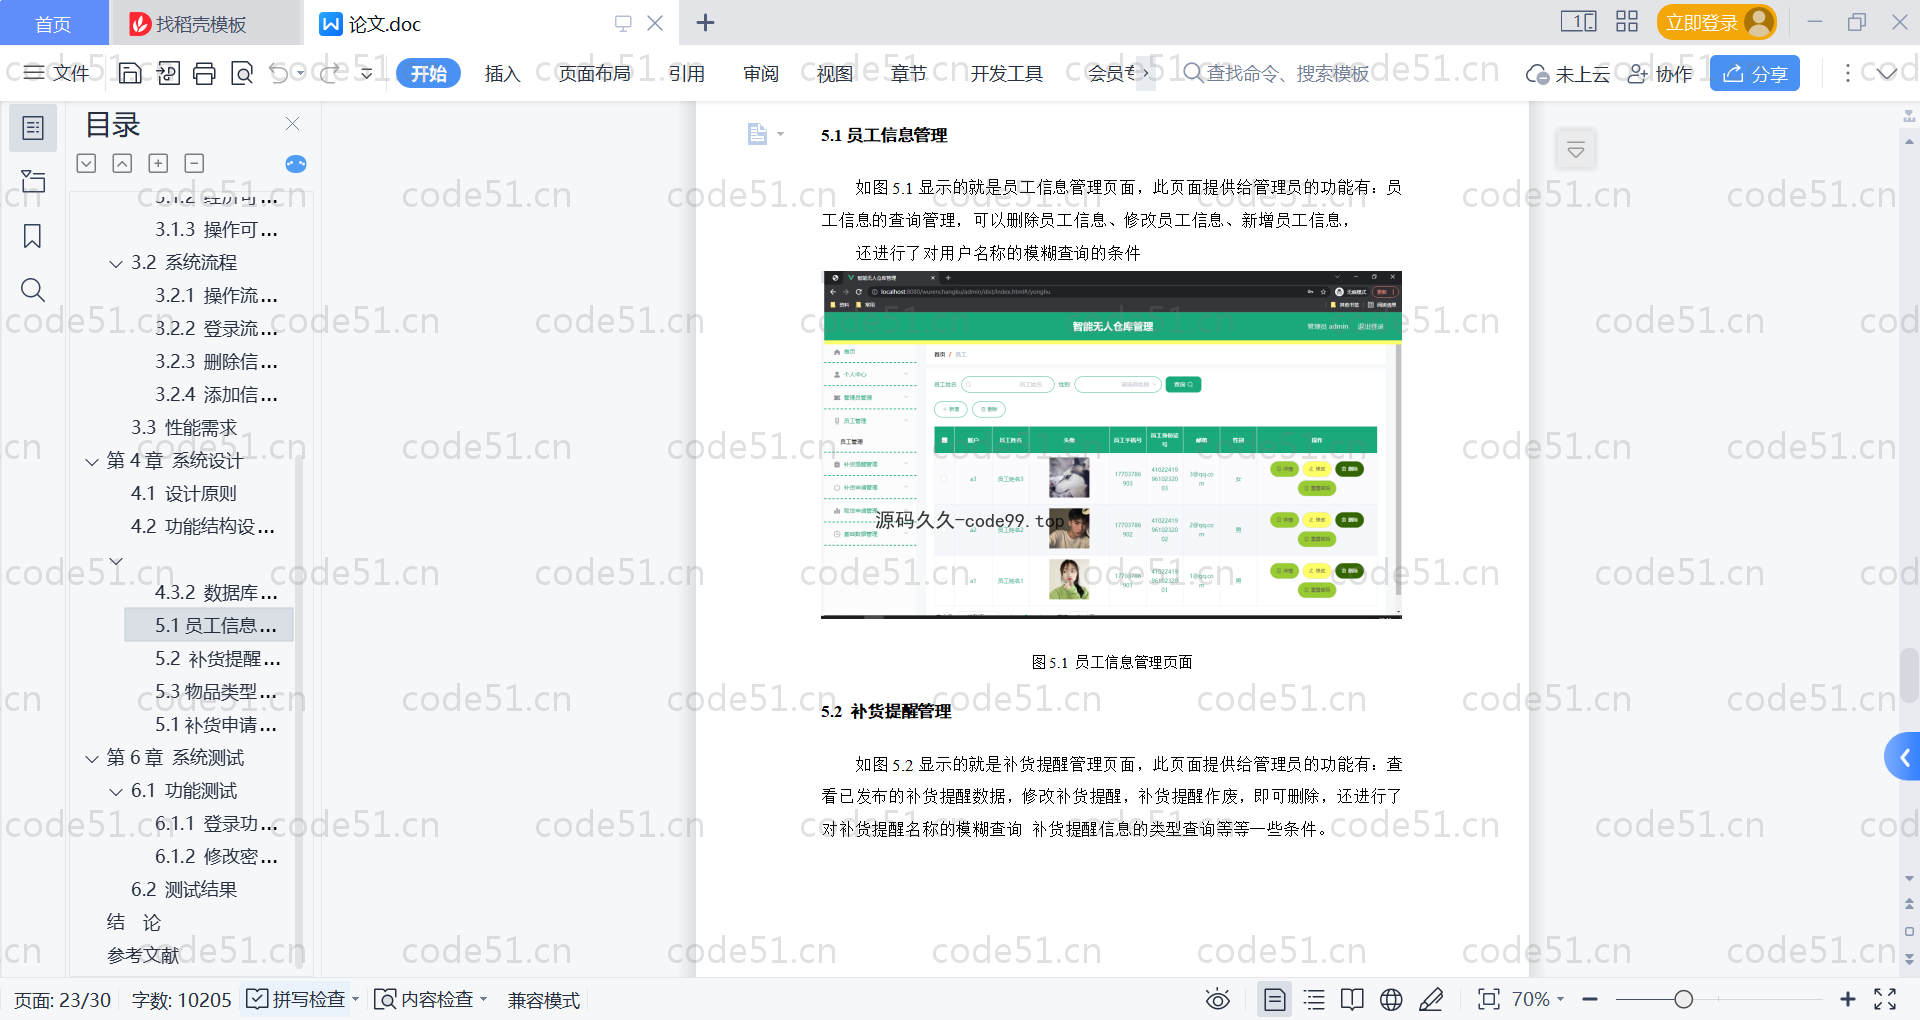Select the 开发工具 ribbon tab
Image resolution: width=1920 pixels, height=1020 pixels.
coord(1006,73)
